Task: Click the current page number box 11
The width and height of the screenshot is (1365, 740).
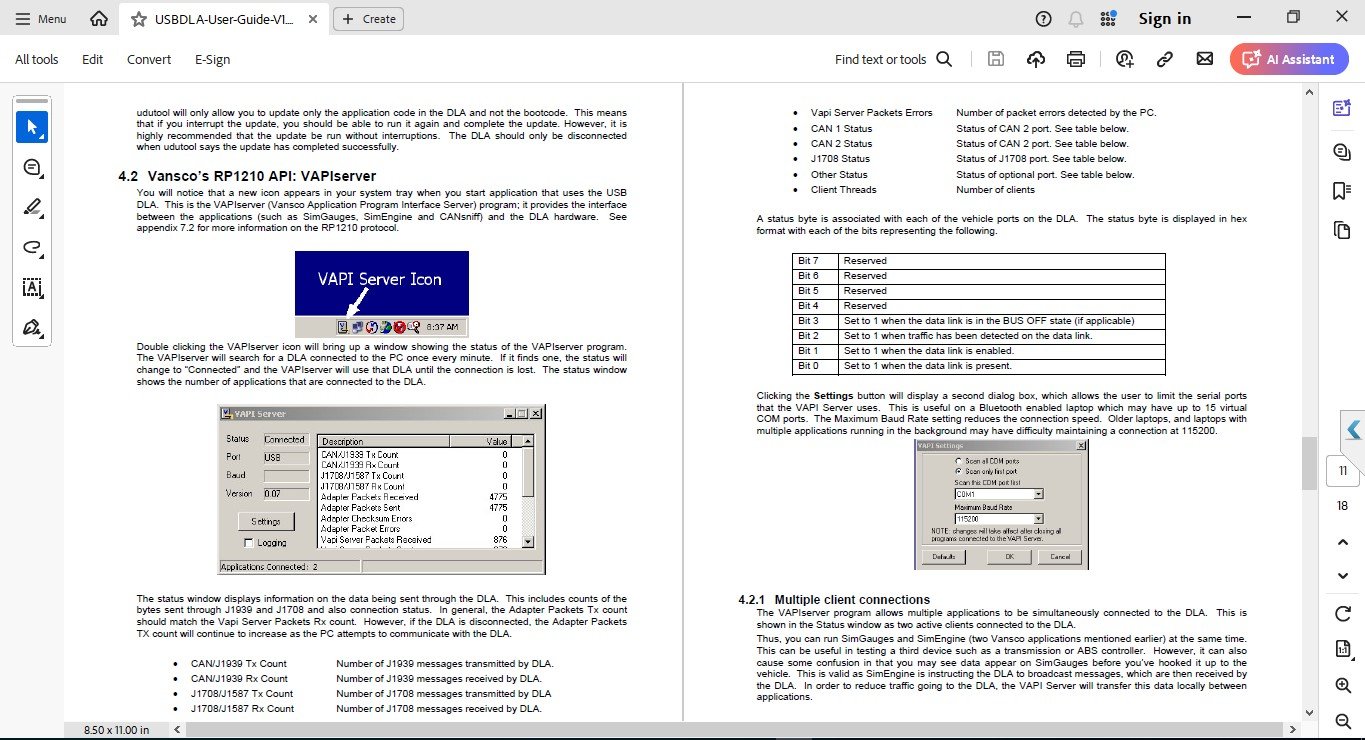Action: [x=1343, y=471]
